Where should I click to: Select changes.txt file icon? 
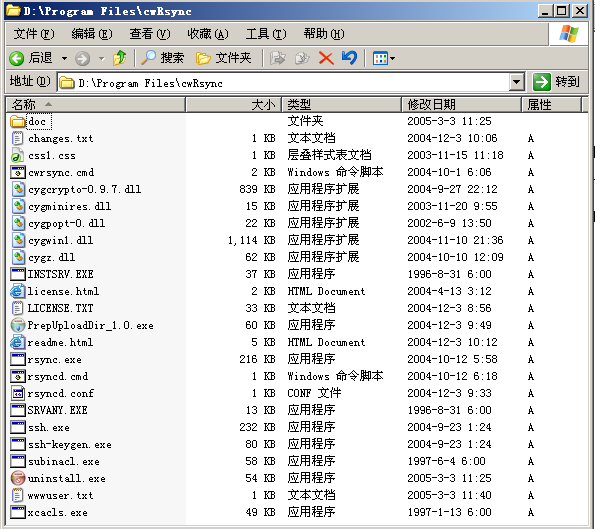click(17, 138)
